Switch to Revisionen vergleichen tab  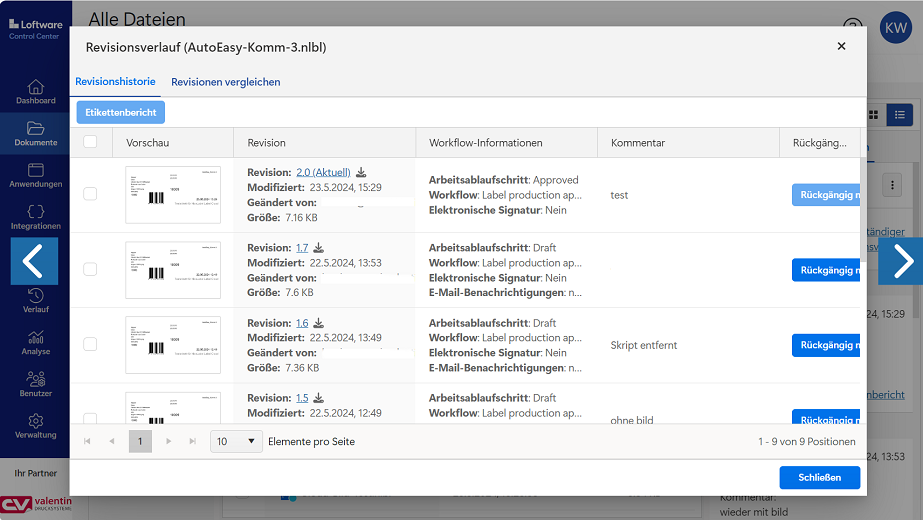click(x=225, y=82)
